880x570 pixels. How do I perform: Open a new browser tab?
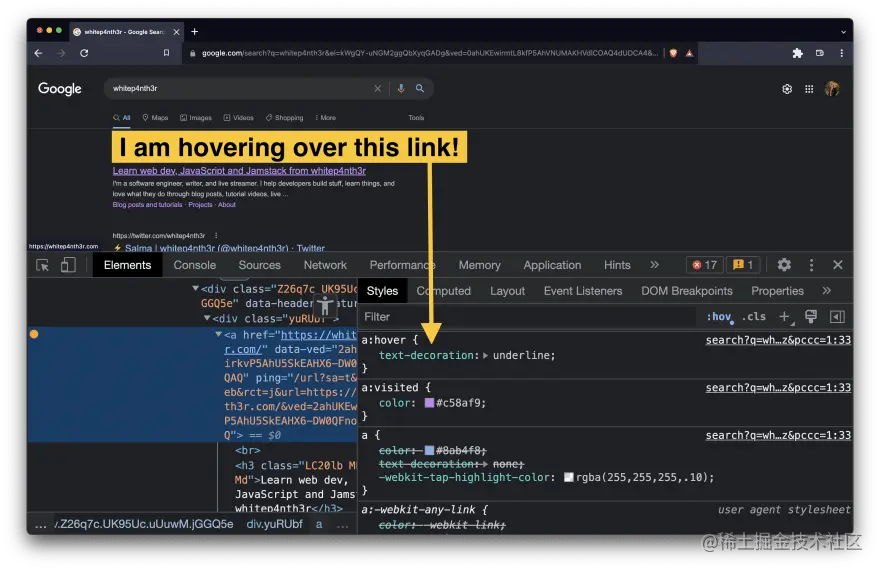pos(195,31)
